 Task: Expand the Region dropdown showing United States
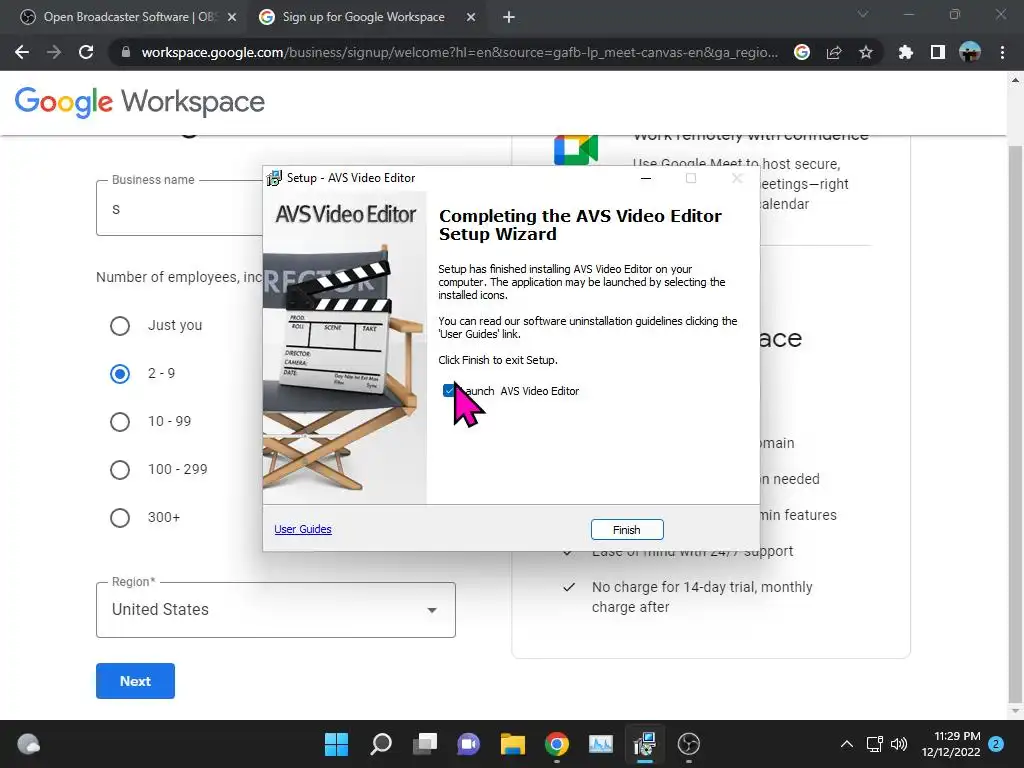click(x=276, y=610)
